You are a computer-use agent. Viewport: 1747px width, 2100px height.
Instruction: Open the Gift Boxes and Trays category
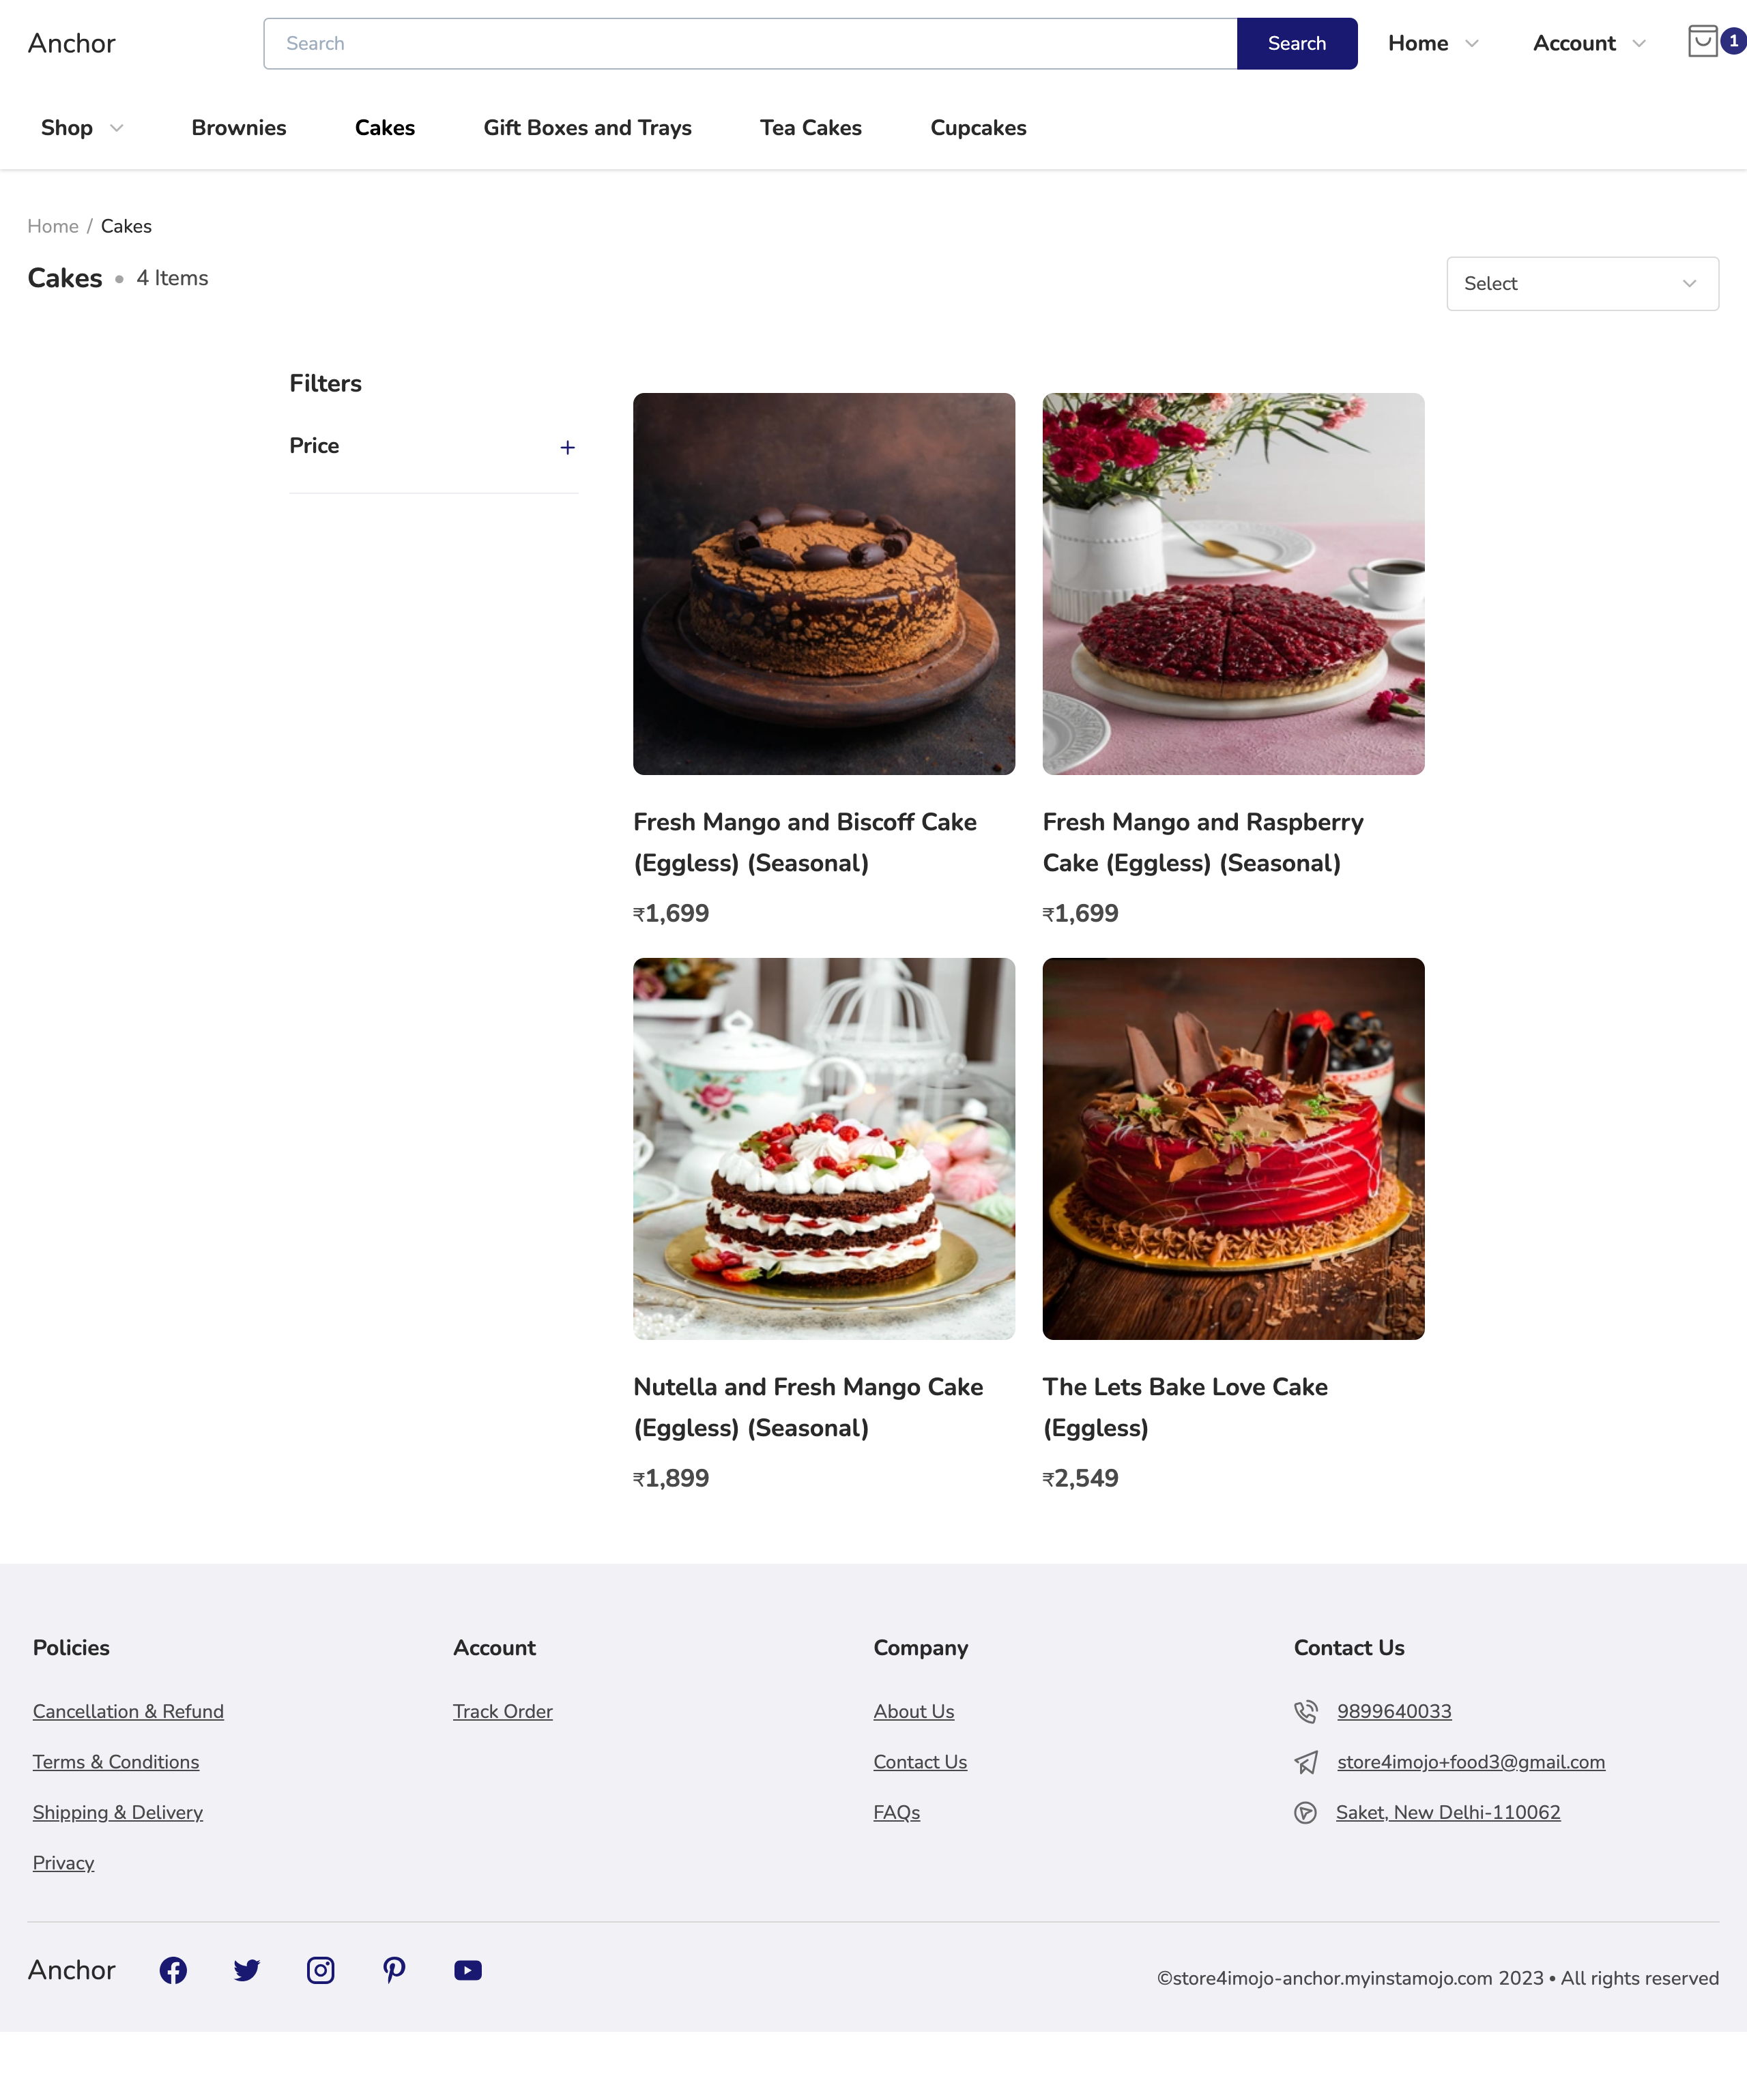coord(587,128)
